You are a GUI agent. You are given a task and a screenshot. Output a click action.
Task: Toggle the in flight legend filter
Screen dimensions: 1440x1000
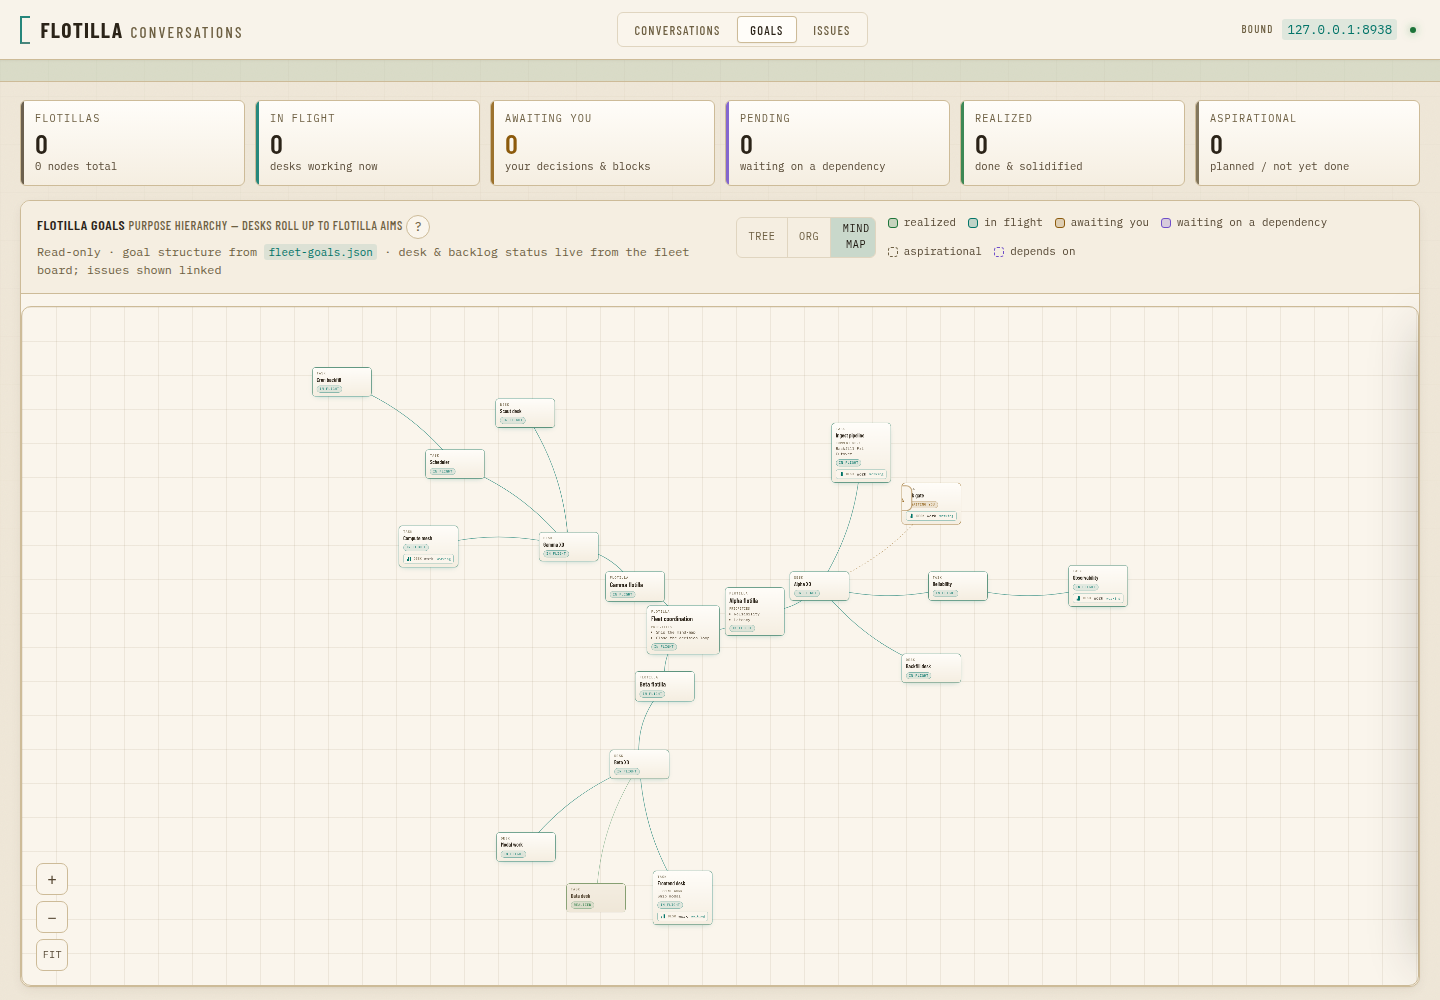1005,223
